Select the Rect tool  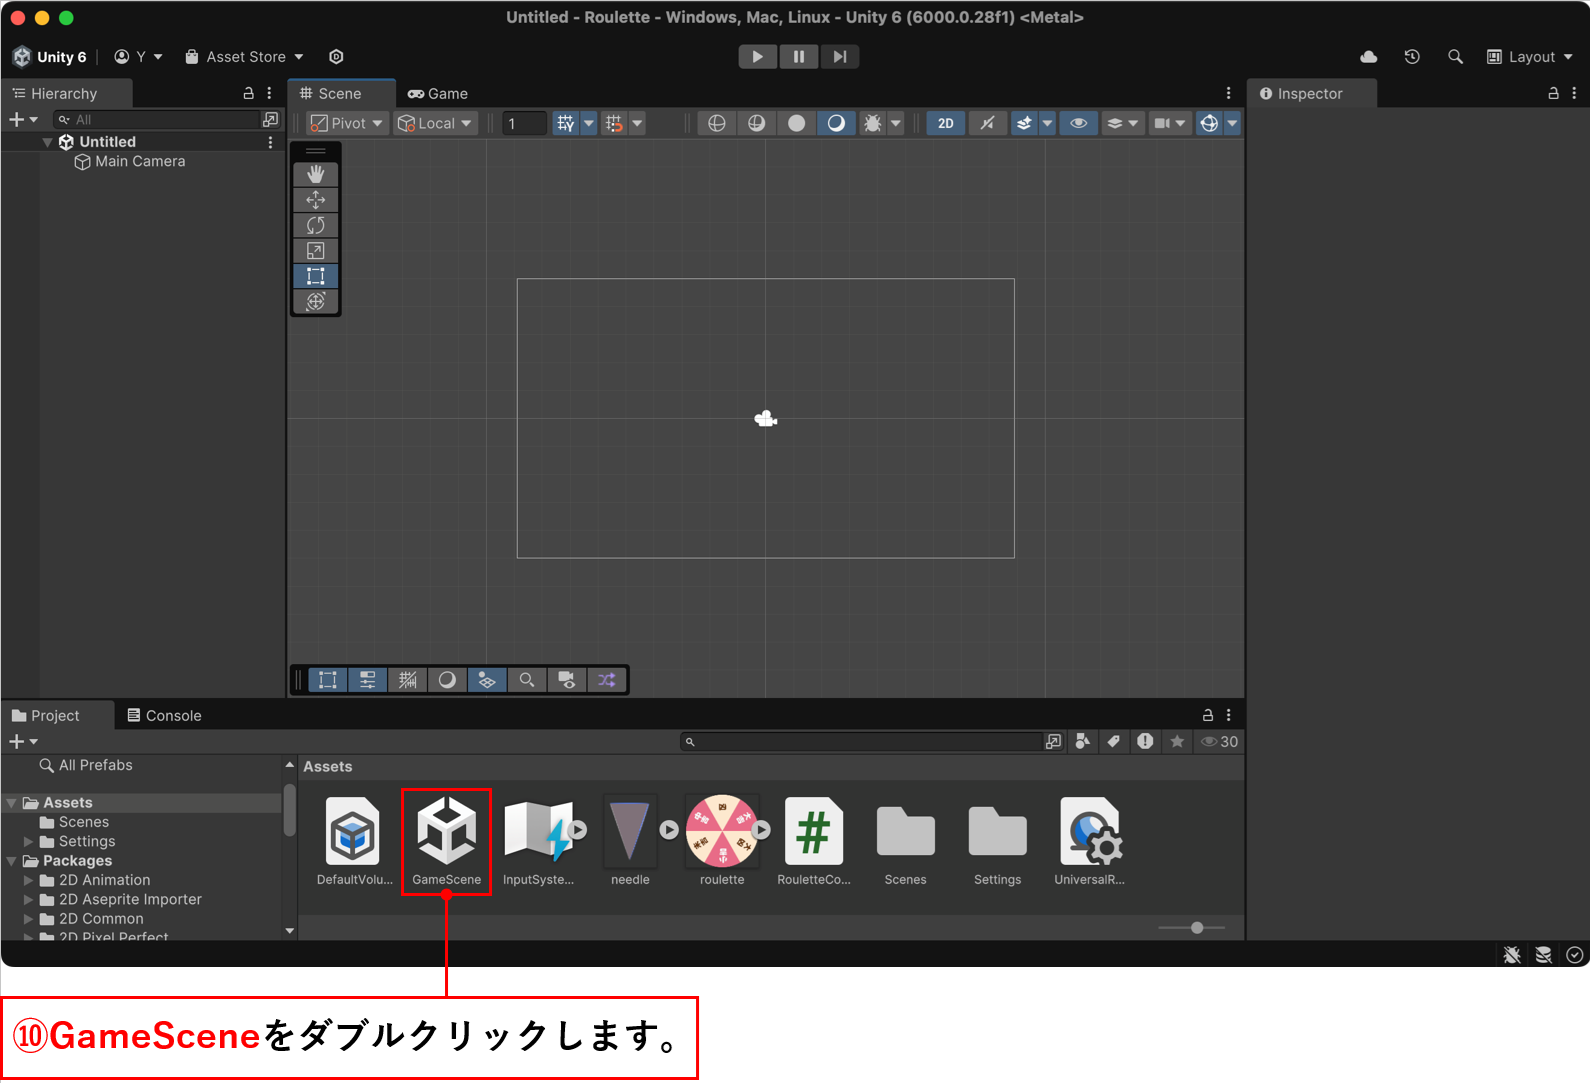coord(316,276)
